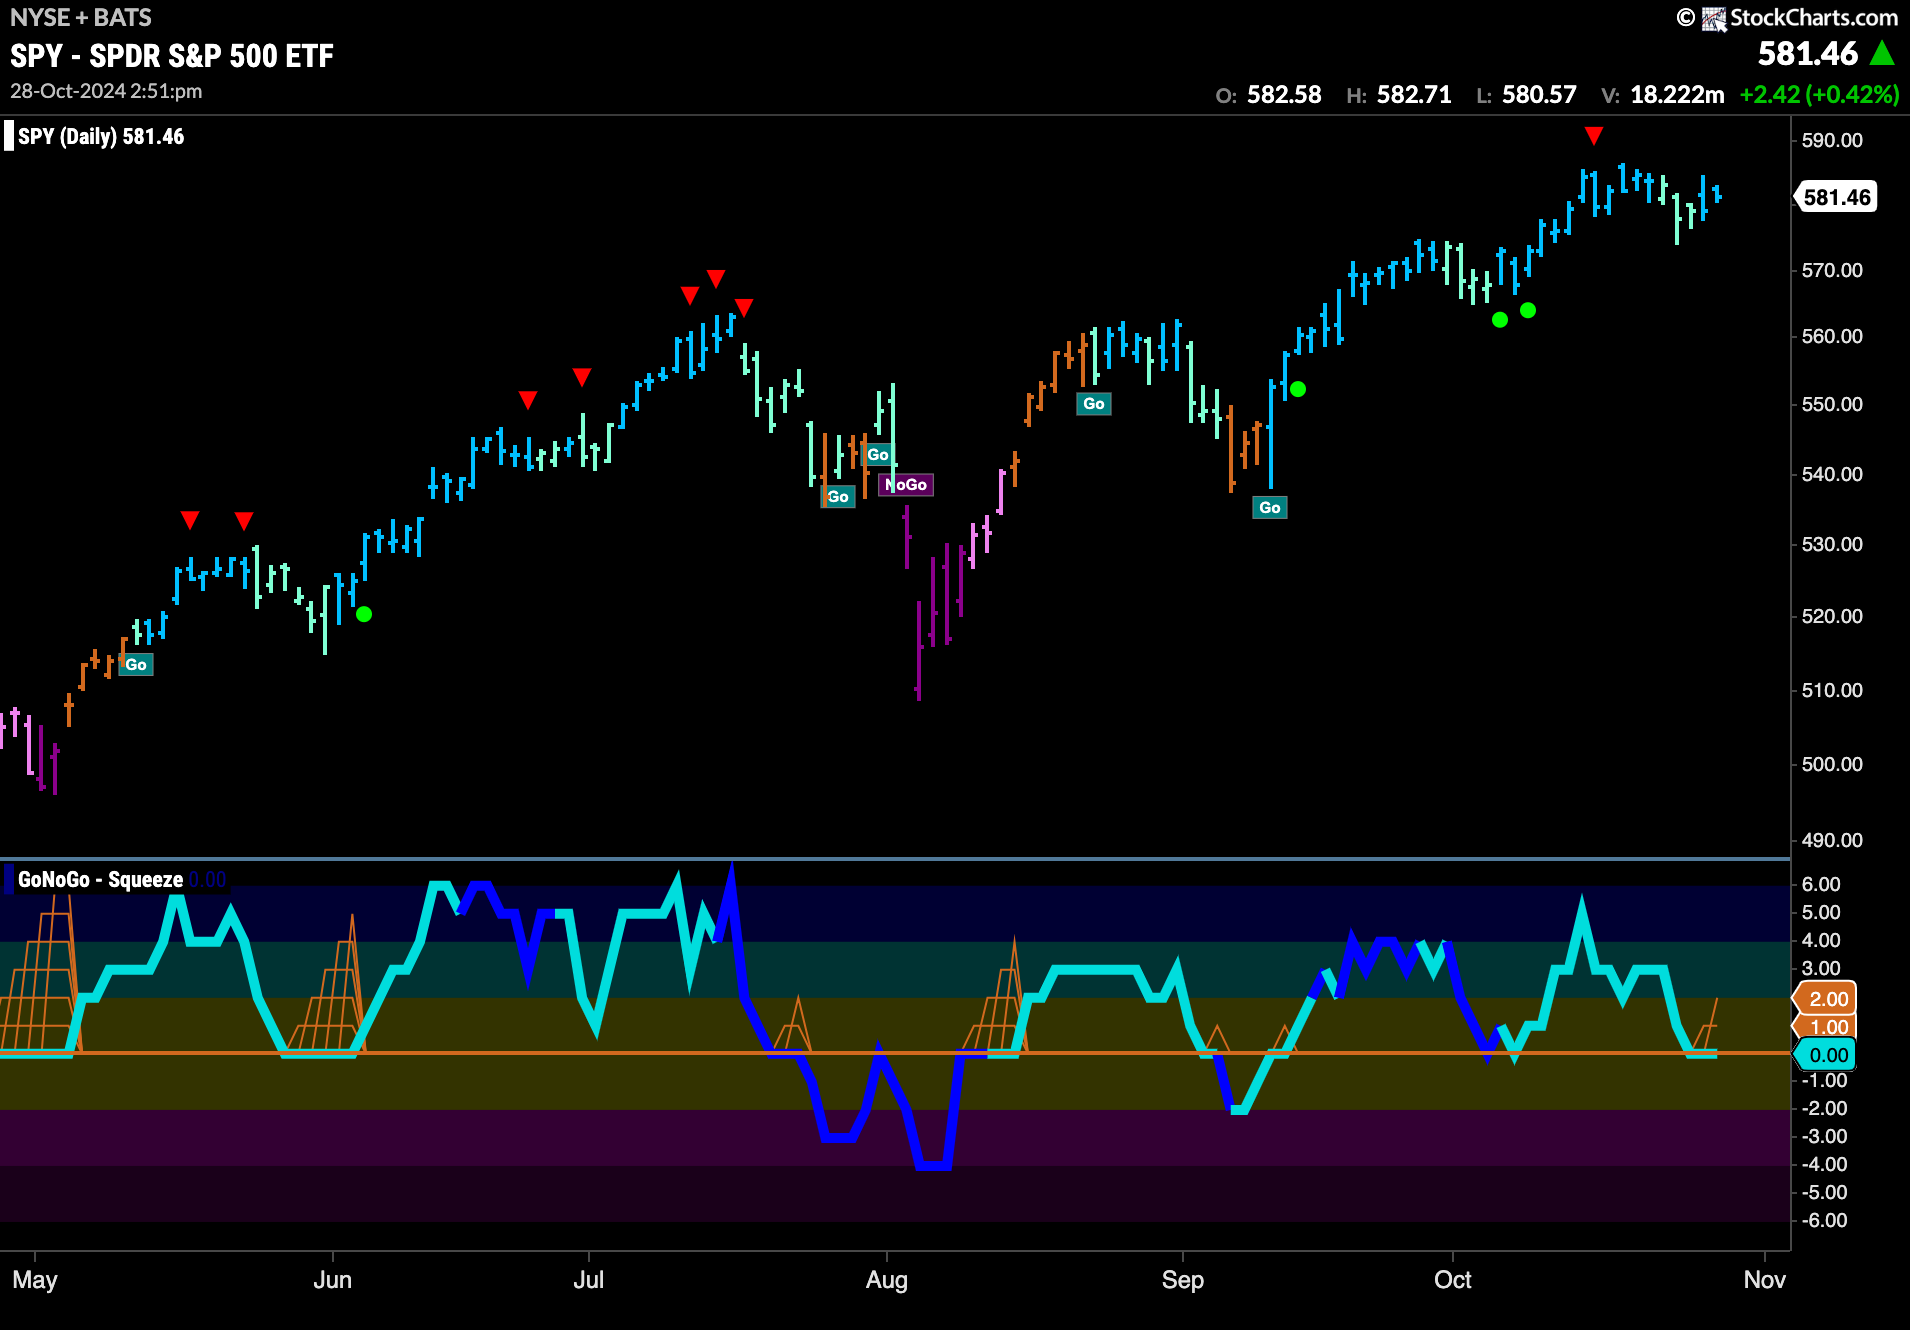The width and height of the screenshot is (1910, 1330).
Task: Click the second red triangle in late May
Action: tap(244, 521)
